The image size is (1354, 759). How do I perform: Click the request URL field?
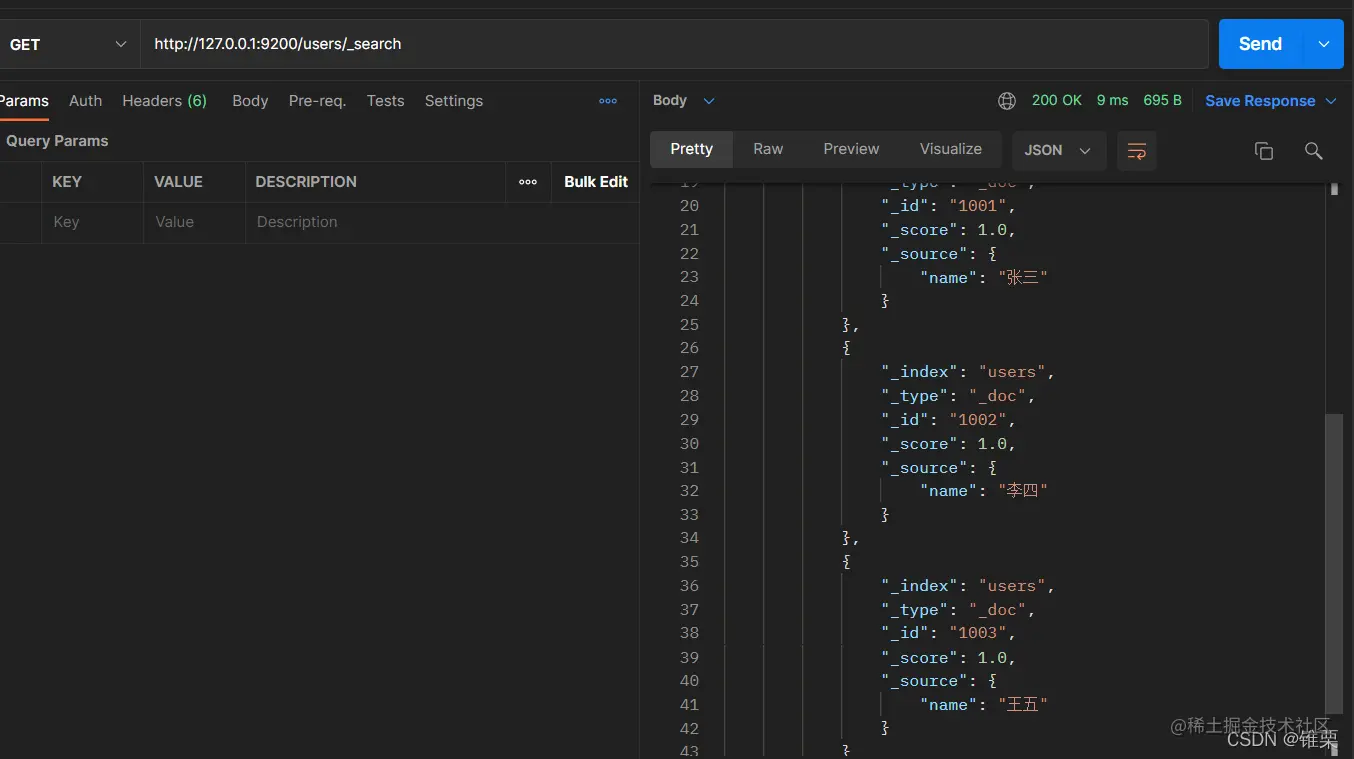click(674, 44)
